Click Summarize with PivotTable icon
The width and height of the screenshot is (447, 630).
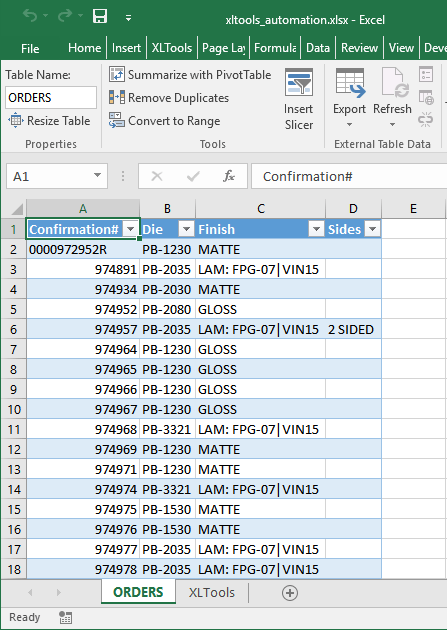[x=117, y=74]
